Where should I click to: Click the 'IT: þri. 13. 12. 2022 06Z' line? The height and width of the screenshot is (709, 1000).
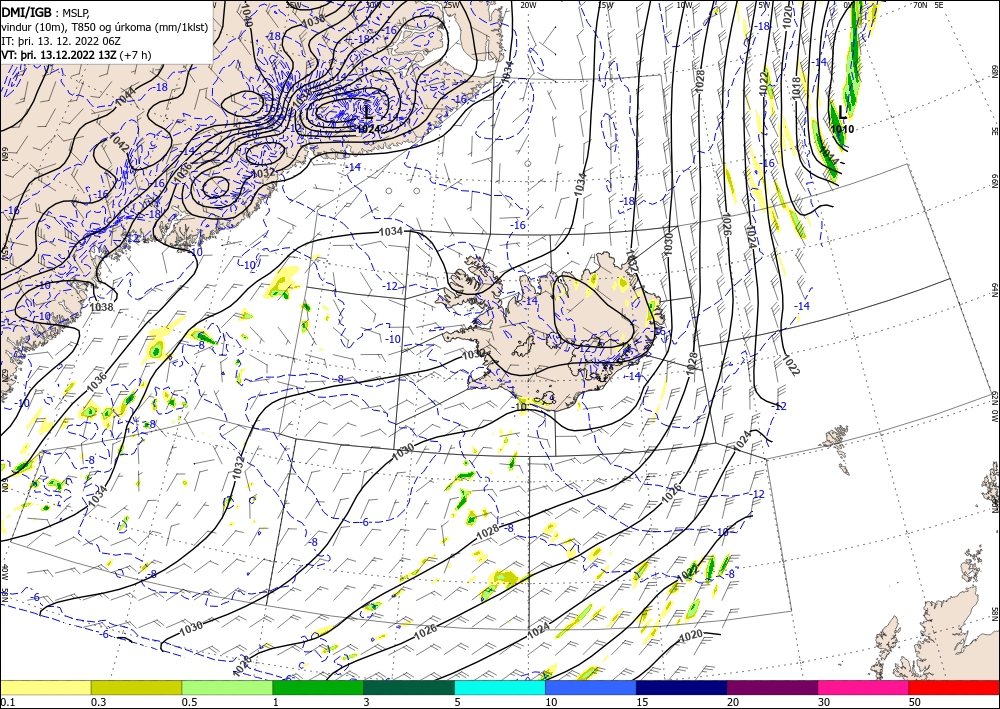(61, 41)
